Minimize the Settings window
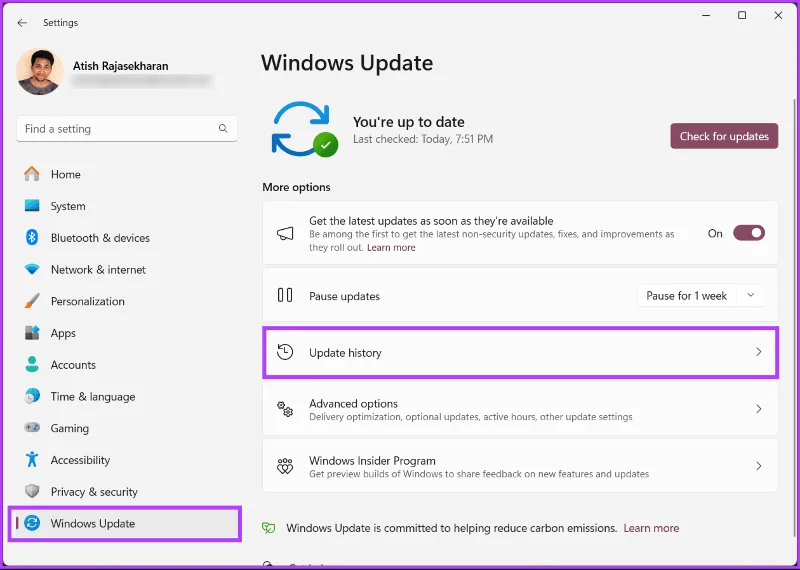 [x=706, y=16]
